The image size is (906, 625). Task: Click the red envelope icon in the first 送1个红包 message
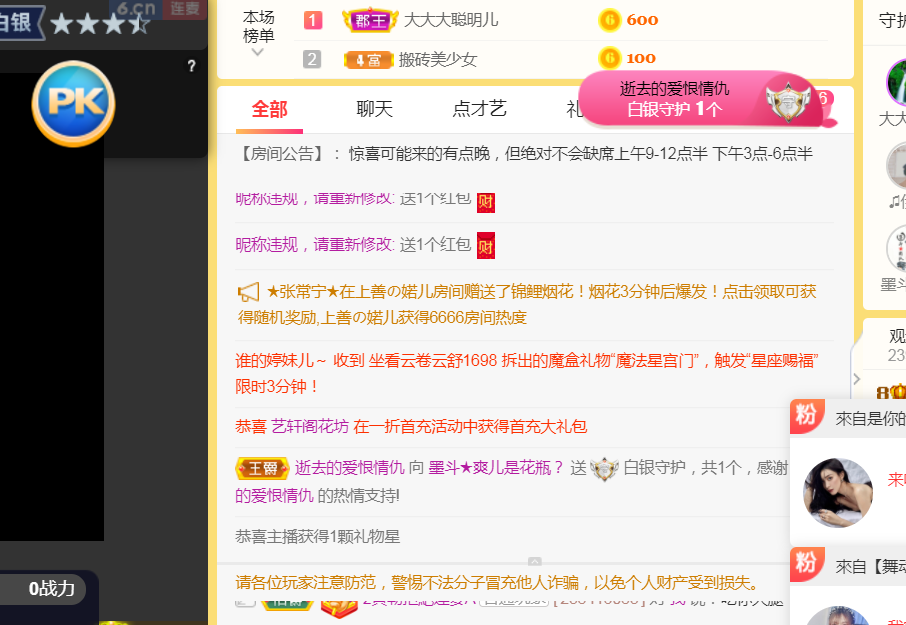pyautogui.click(x=485, y=202)
